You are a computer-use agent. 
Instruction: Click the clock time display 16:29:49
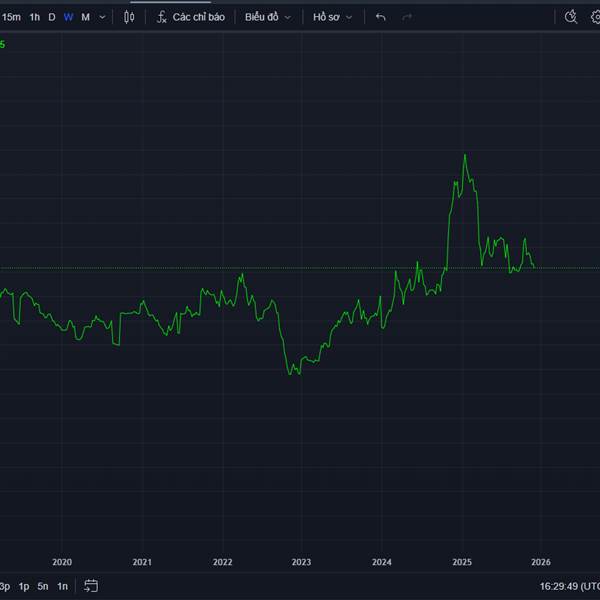click(x=562, y=586)
